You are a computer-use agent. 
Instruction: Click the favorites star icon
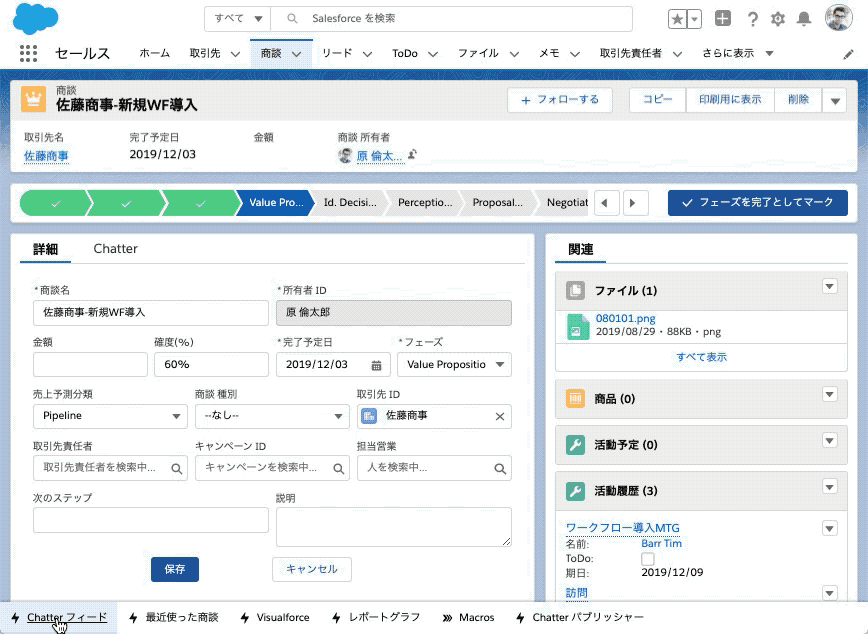click(677, 19)
